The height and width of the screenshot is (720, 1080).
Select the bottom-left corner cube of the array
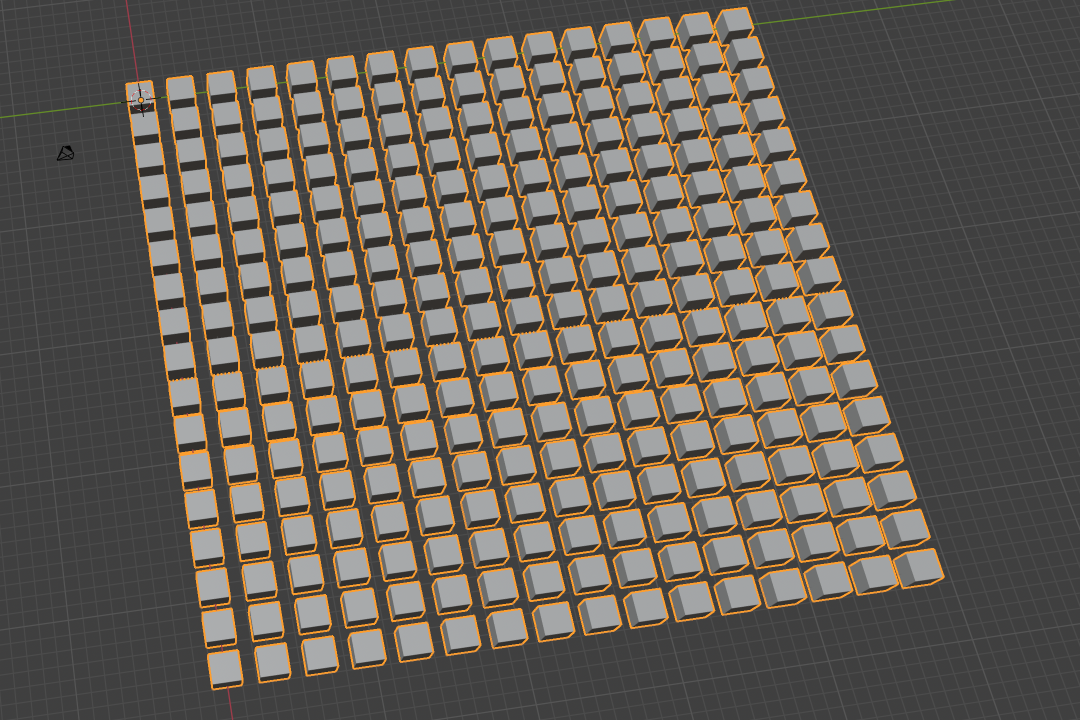click(x=225, y=669)
